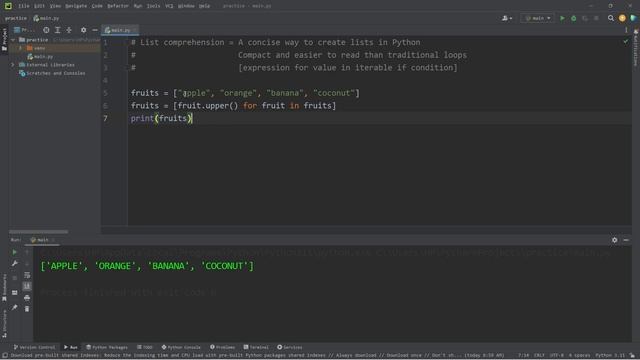Open Project panel gear options
This screenshot has height=360, width=640.
click(83, 30)
